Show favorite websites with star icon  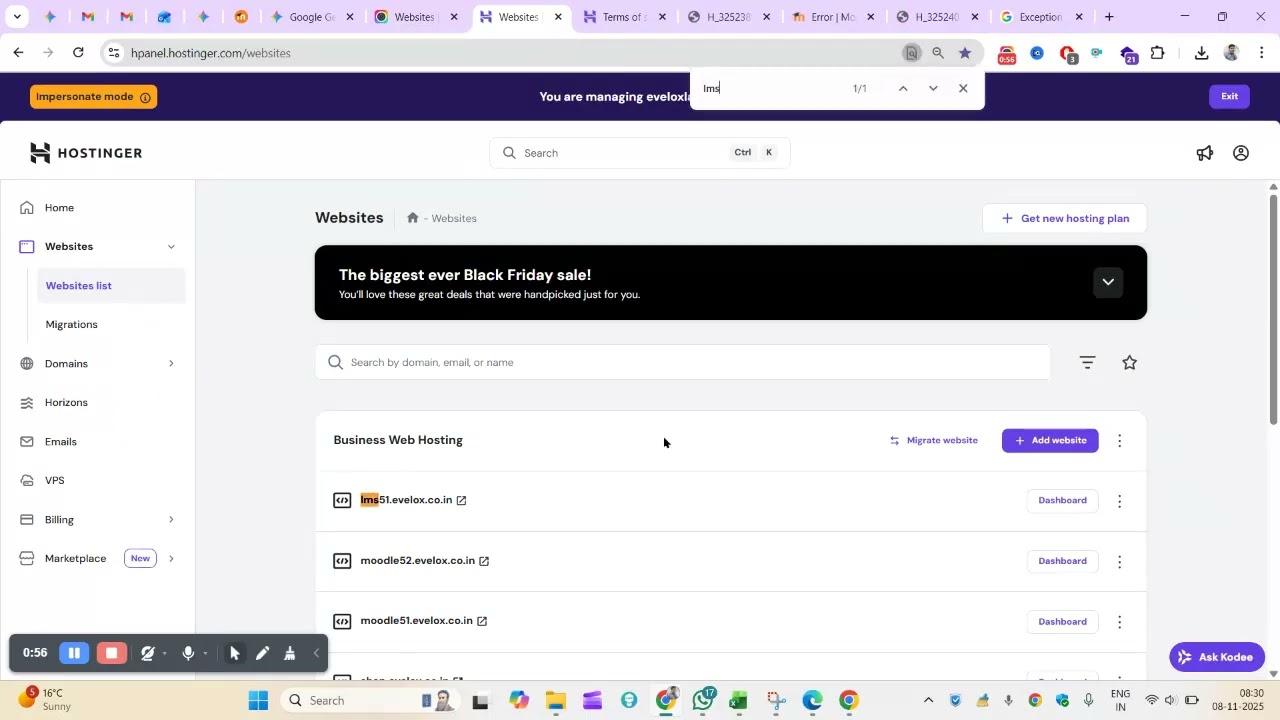[x=1130, y=363]
